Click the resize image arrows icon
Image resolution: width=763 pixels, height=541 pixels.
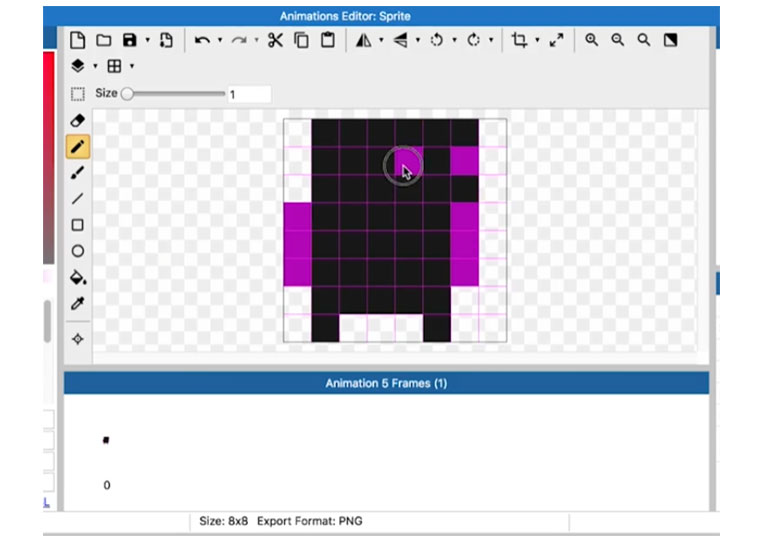click(x=556, y=40)
